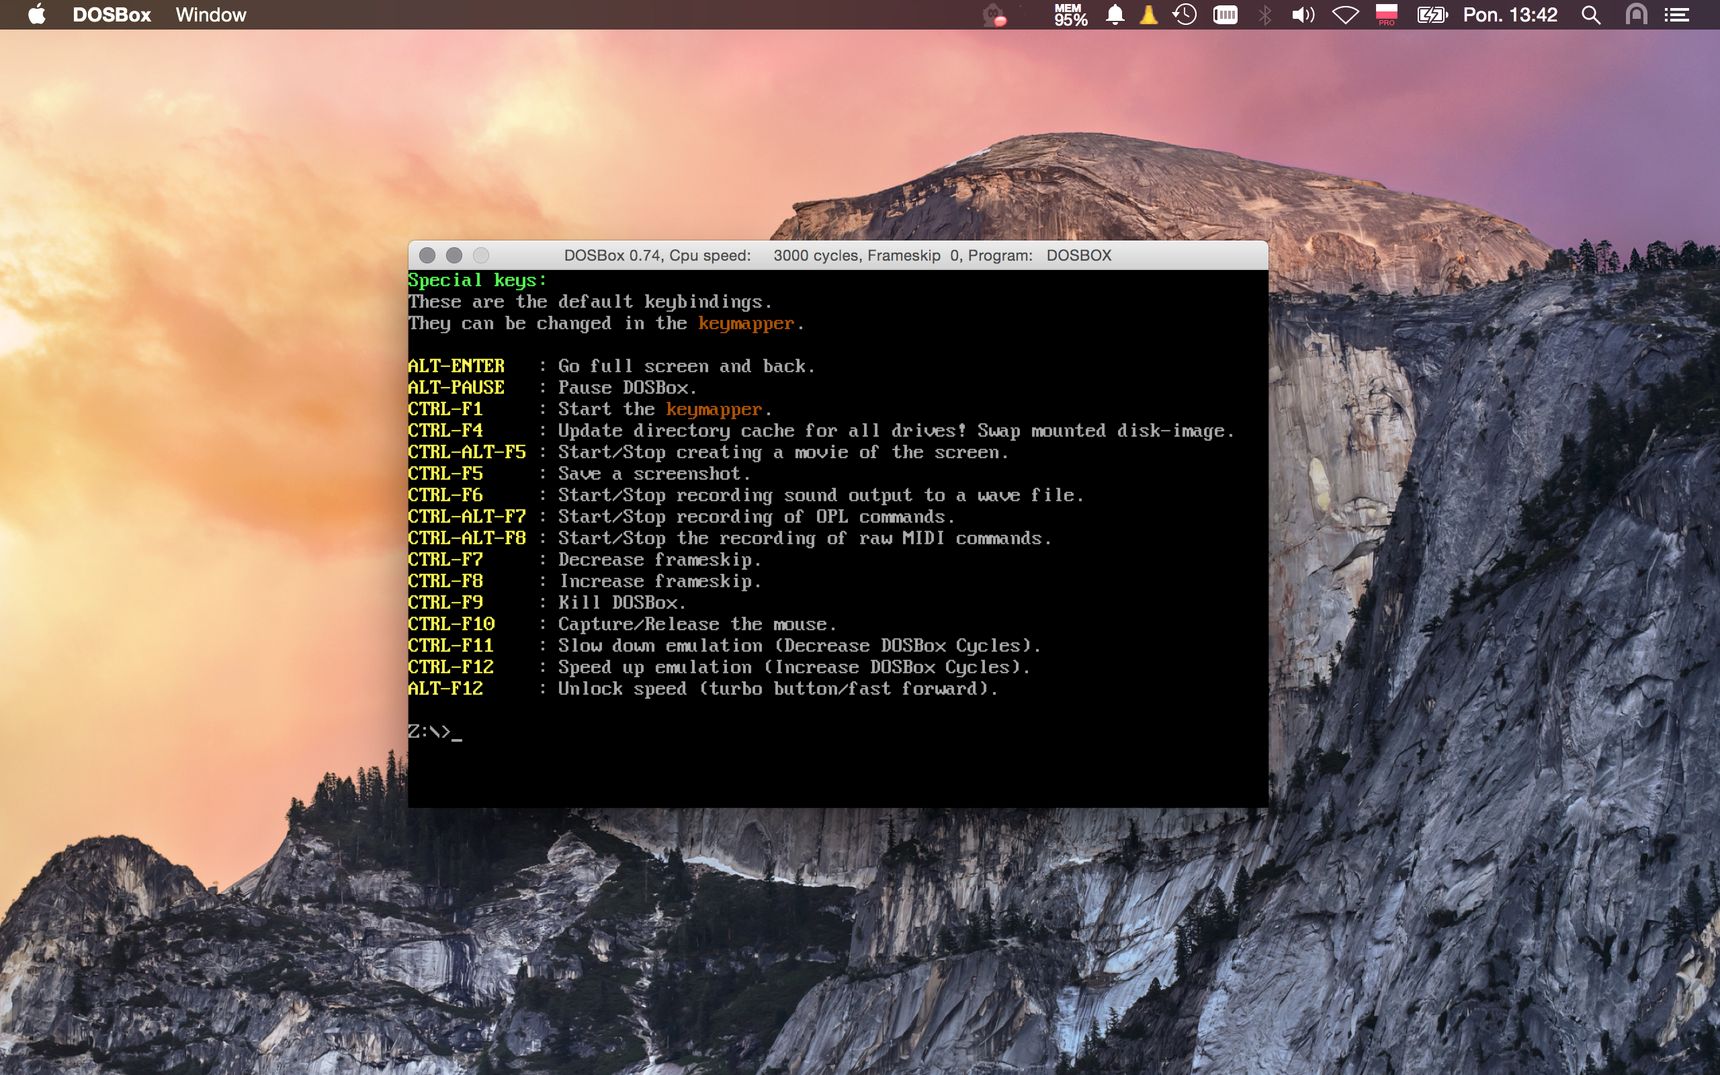Click the CTRL-F6 key label
The width and height of the screenshot is (1720, 1075).
pos(445,495)
